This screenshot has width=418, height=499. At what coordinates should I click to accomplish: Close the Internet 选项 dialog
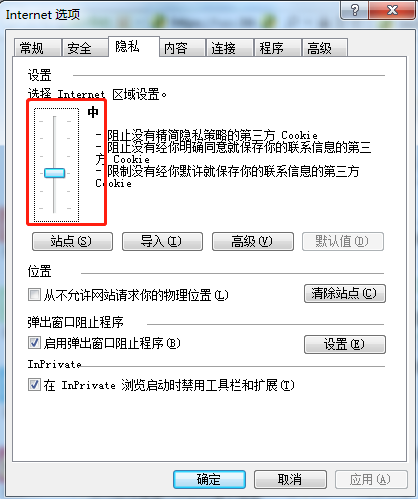point(392,10)
